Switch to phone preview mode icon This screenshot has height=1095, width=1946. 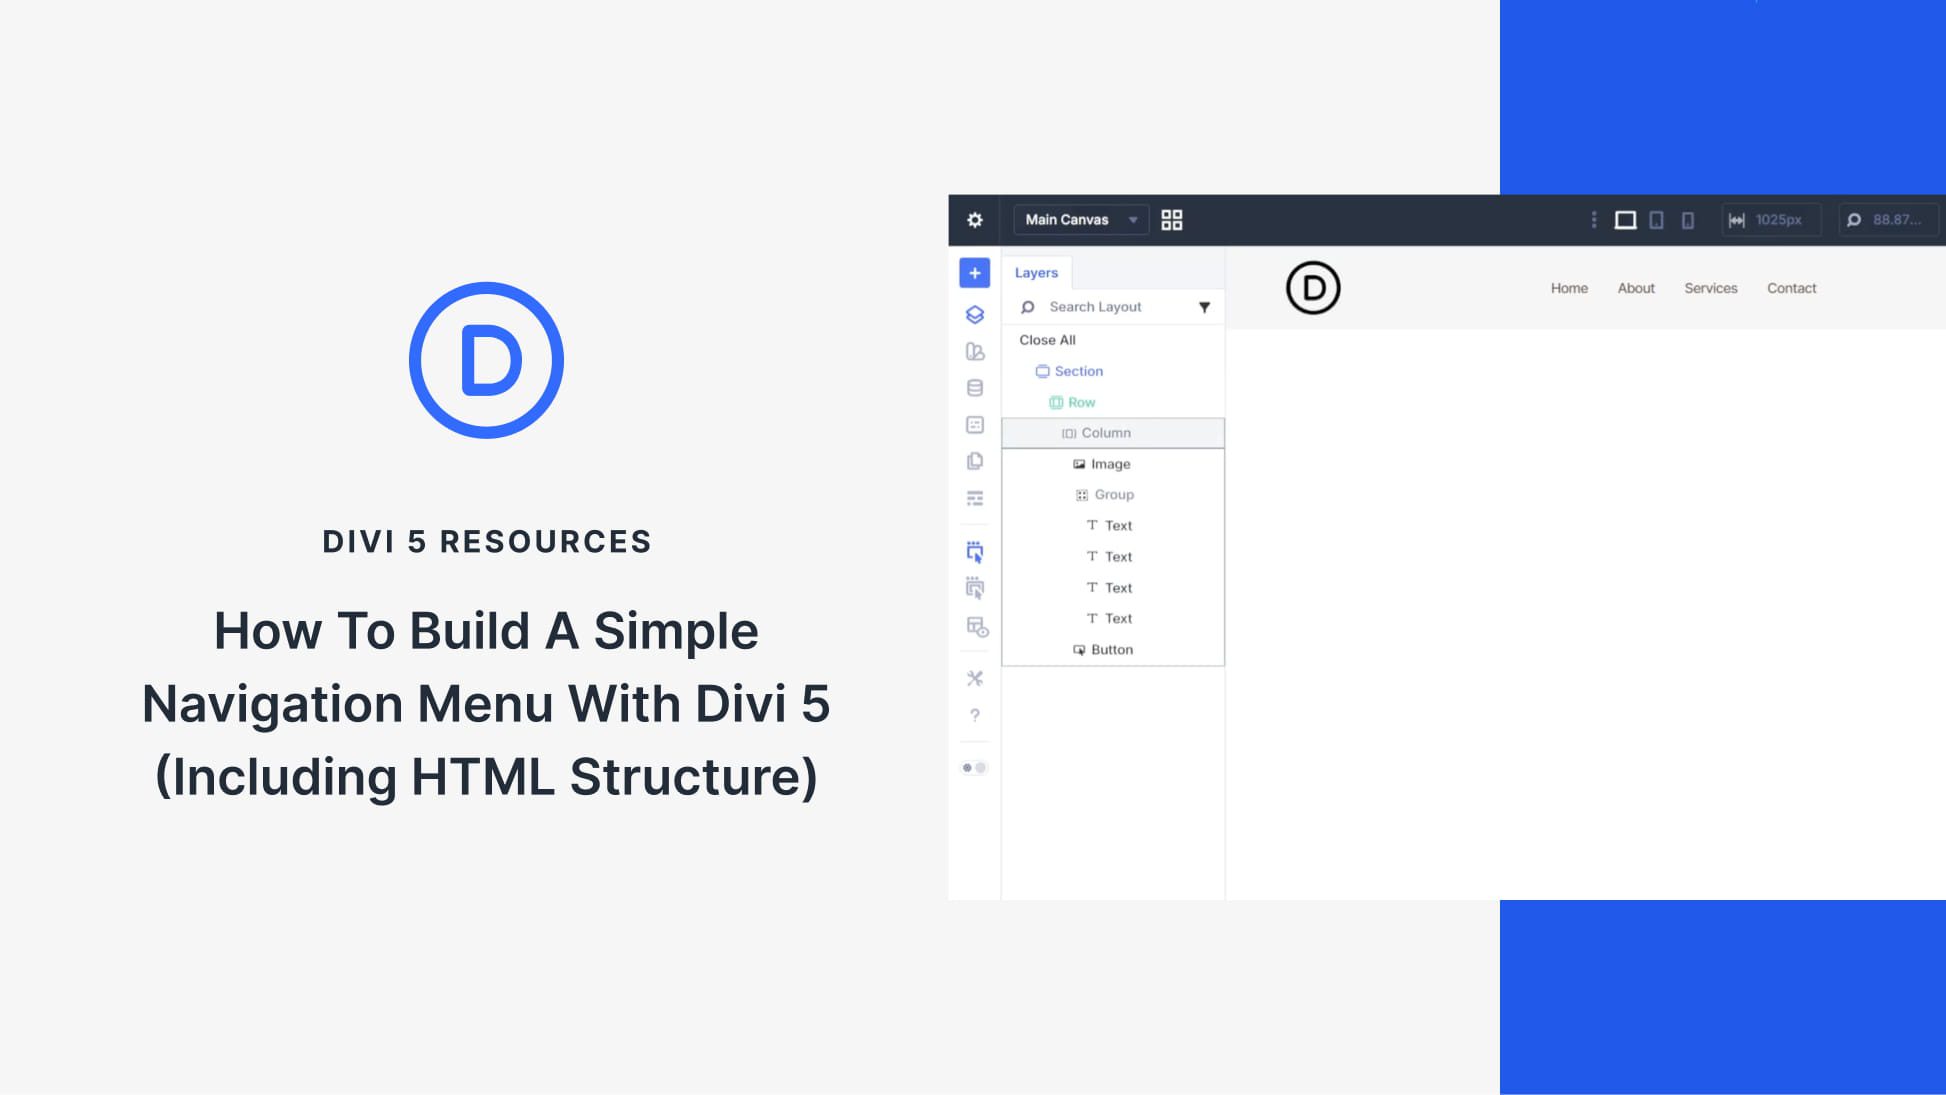pyautogui.click(x=1689, y=220)
